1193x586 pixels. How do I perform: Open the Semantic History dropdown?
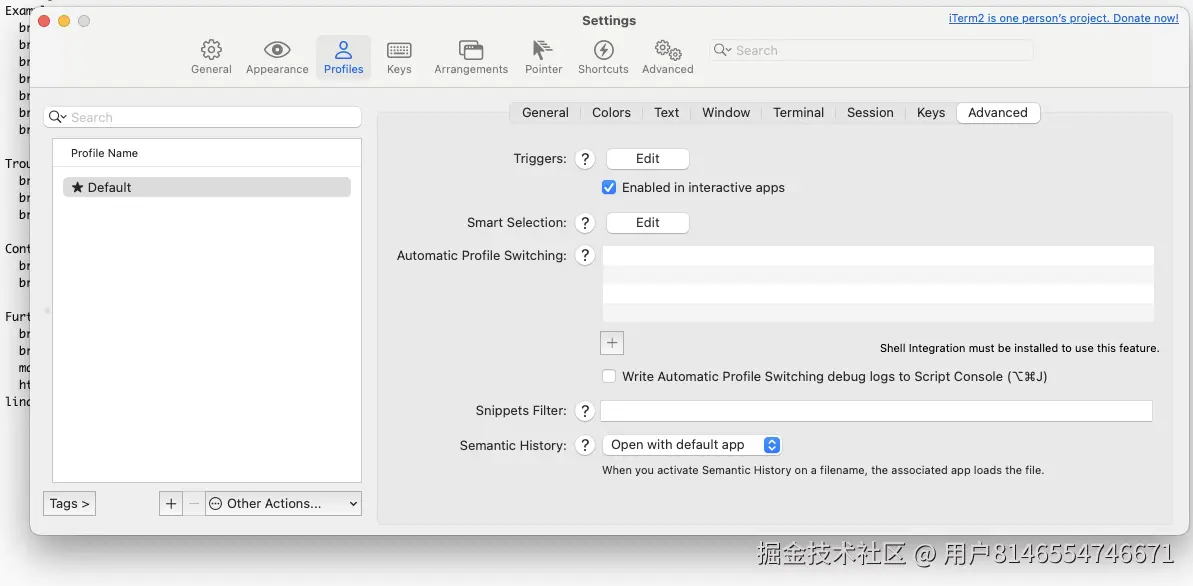[x=692, y=445]
